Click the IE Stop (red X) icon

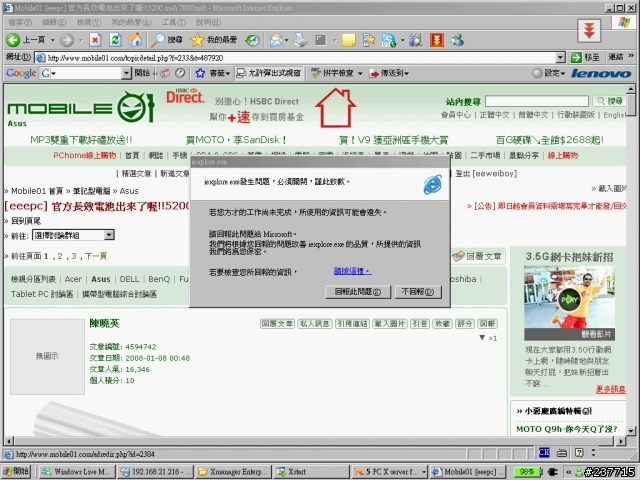click(x=95, y=40)
